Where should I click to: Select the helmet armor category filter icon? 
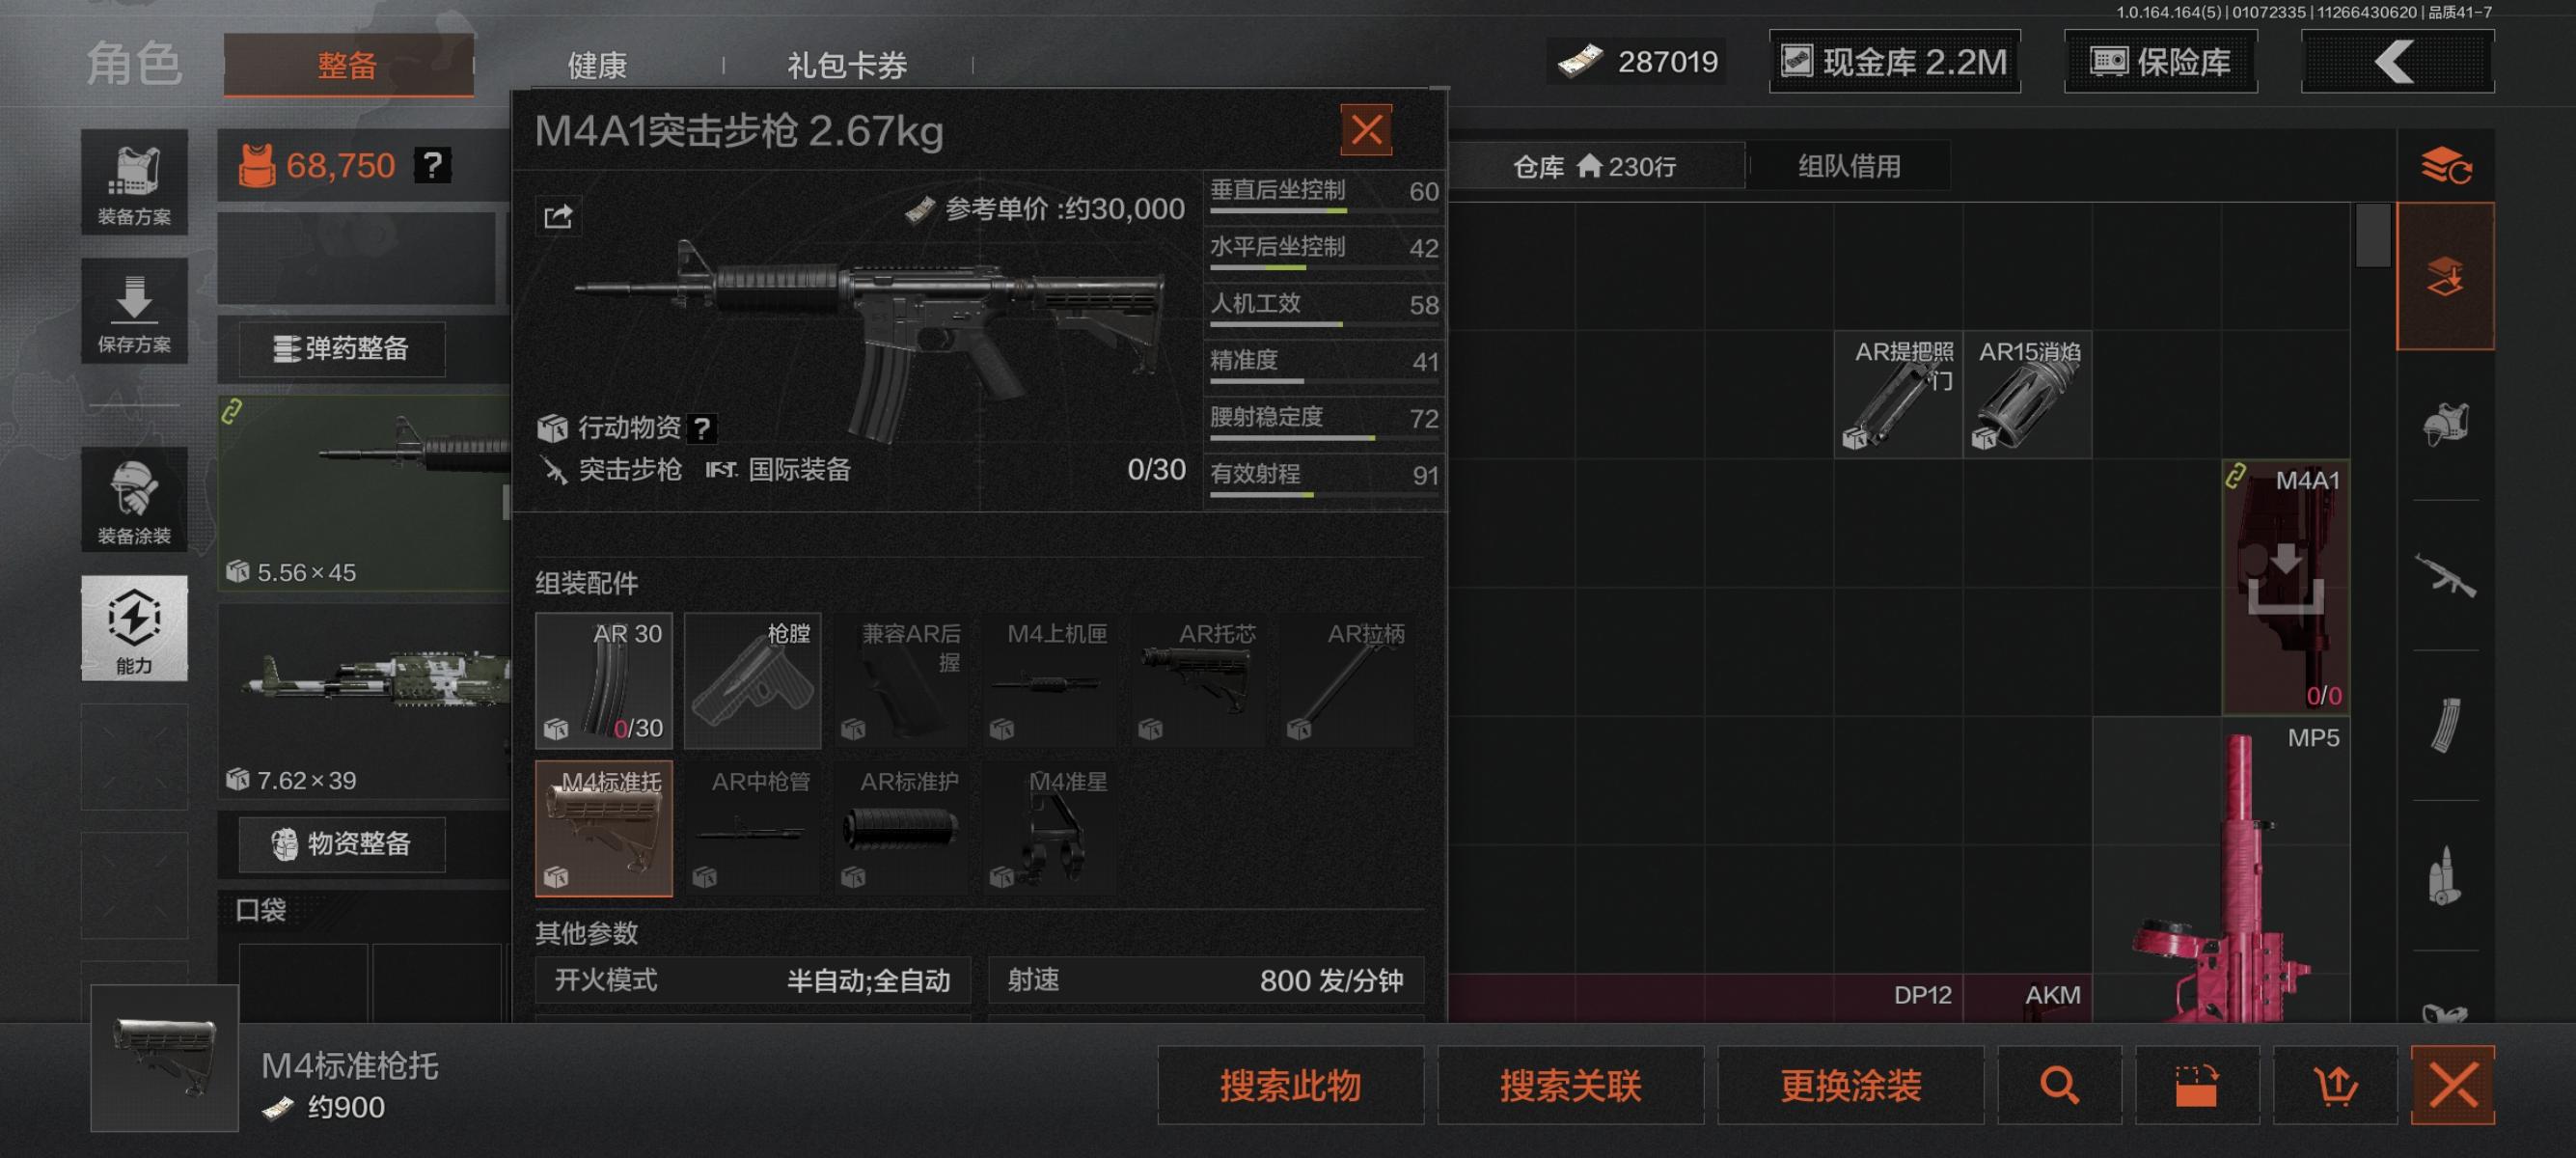pyautogui.click(x=2446, y=425)
